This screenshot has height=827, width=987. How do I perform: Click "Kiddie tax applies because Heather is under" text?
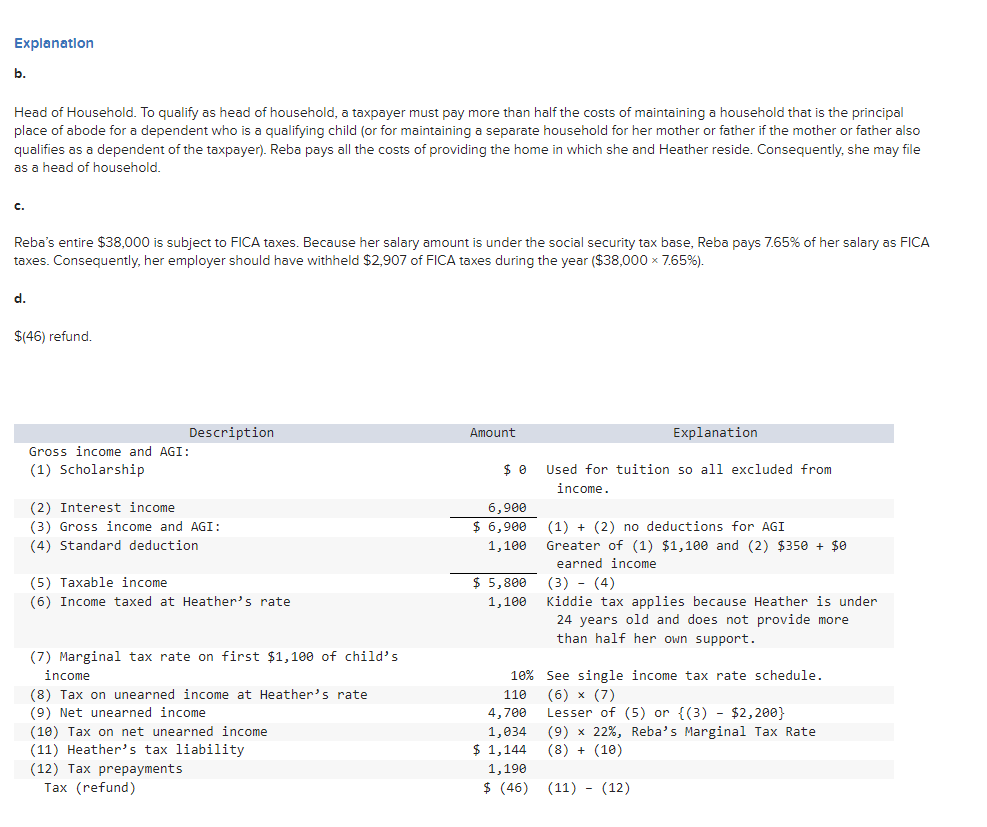pyautogui.click(x=712, y=602)
